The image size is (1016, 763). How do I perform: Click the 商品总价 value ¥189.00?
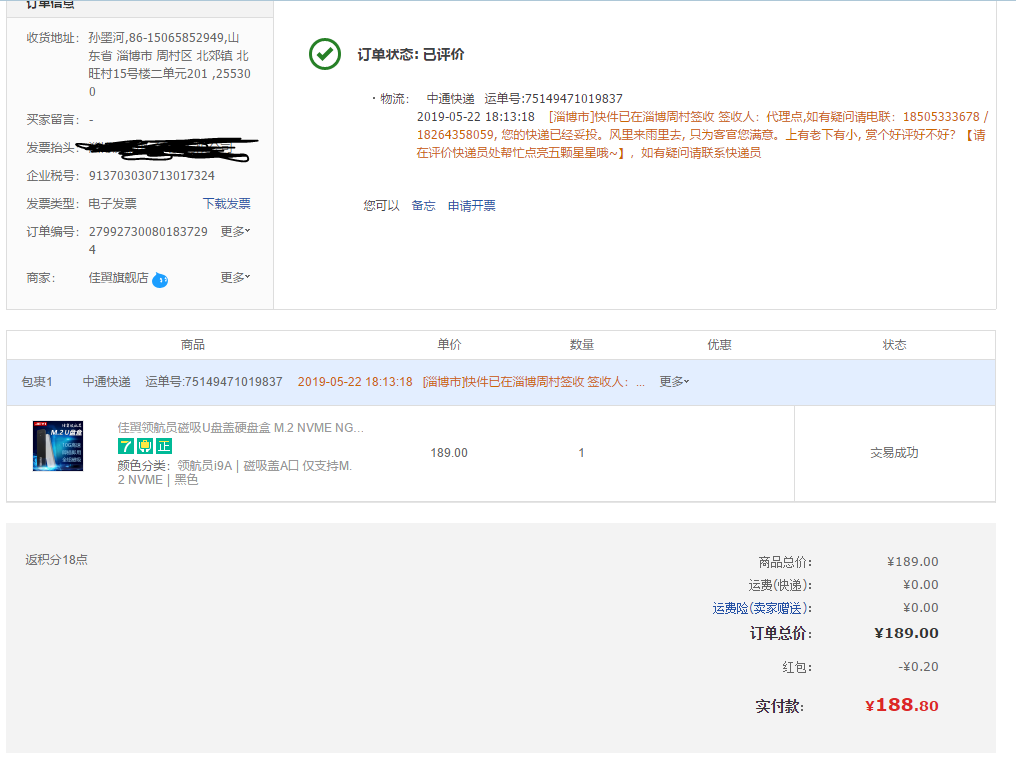[912, 562]
